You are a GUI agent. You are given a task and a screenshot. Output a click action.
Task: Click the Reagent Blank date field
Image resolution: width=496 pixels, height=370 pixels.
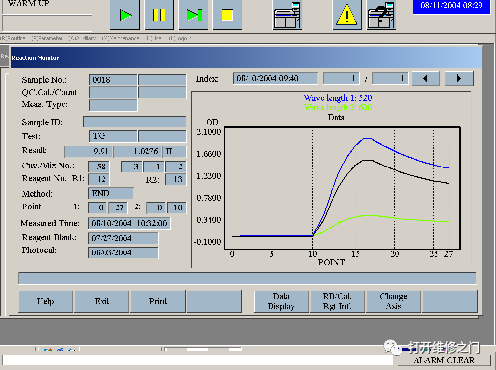pos(123,238)
